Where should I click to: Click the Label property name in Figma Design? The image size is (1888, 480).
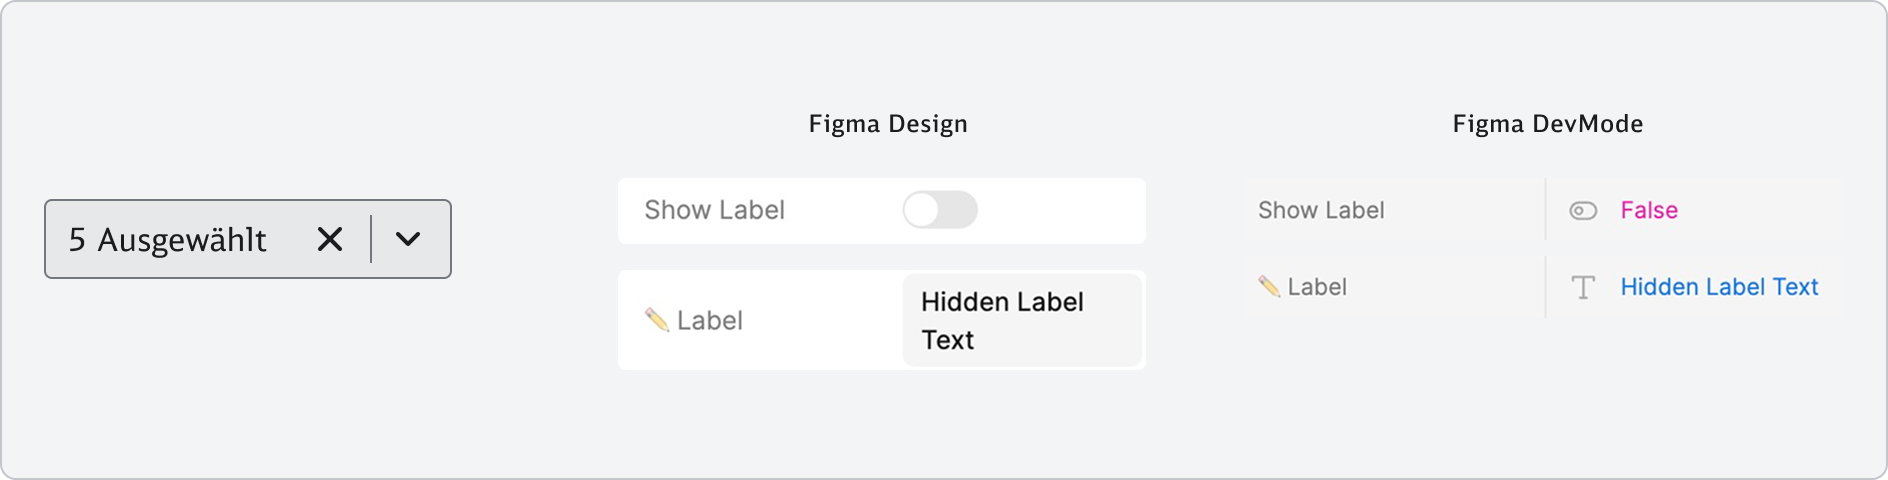click(710, 320)
